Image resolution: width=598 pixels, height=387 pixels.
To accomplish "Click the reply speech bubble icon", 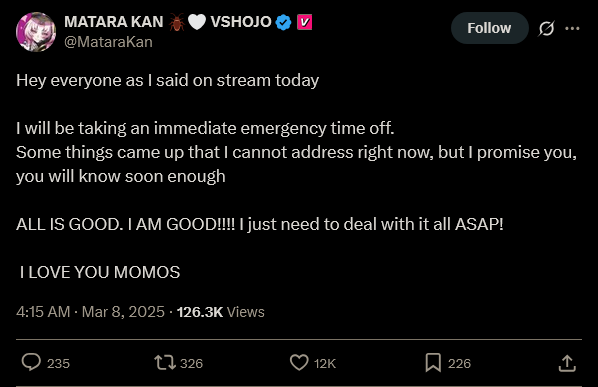I will tap(31, 362).
